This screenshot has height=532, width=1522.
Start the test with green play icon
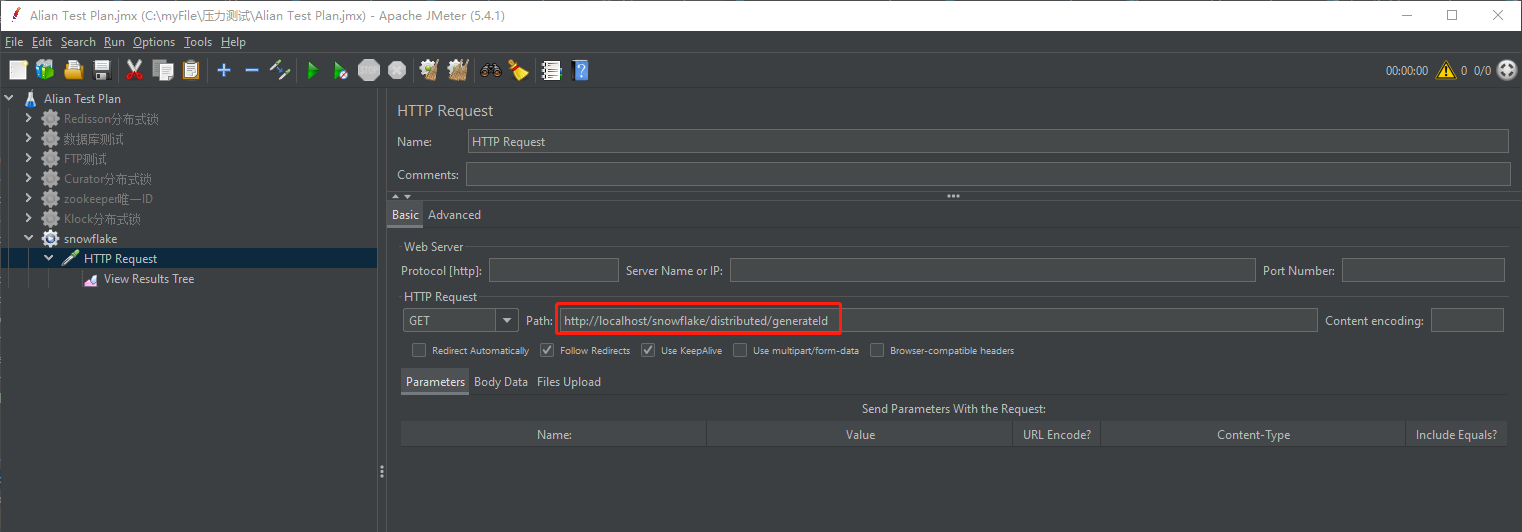point(313,70)
